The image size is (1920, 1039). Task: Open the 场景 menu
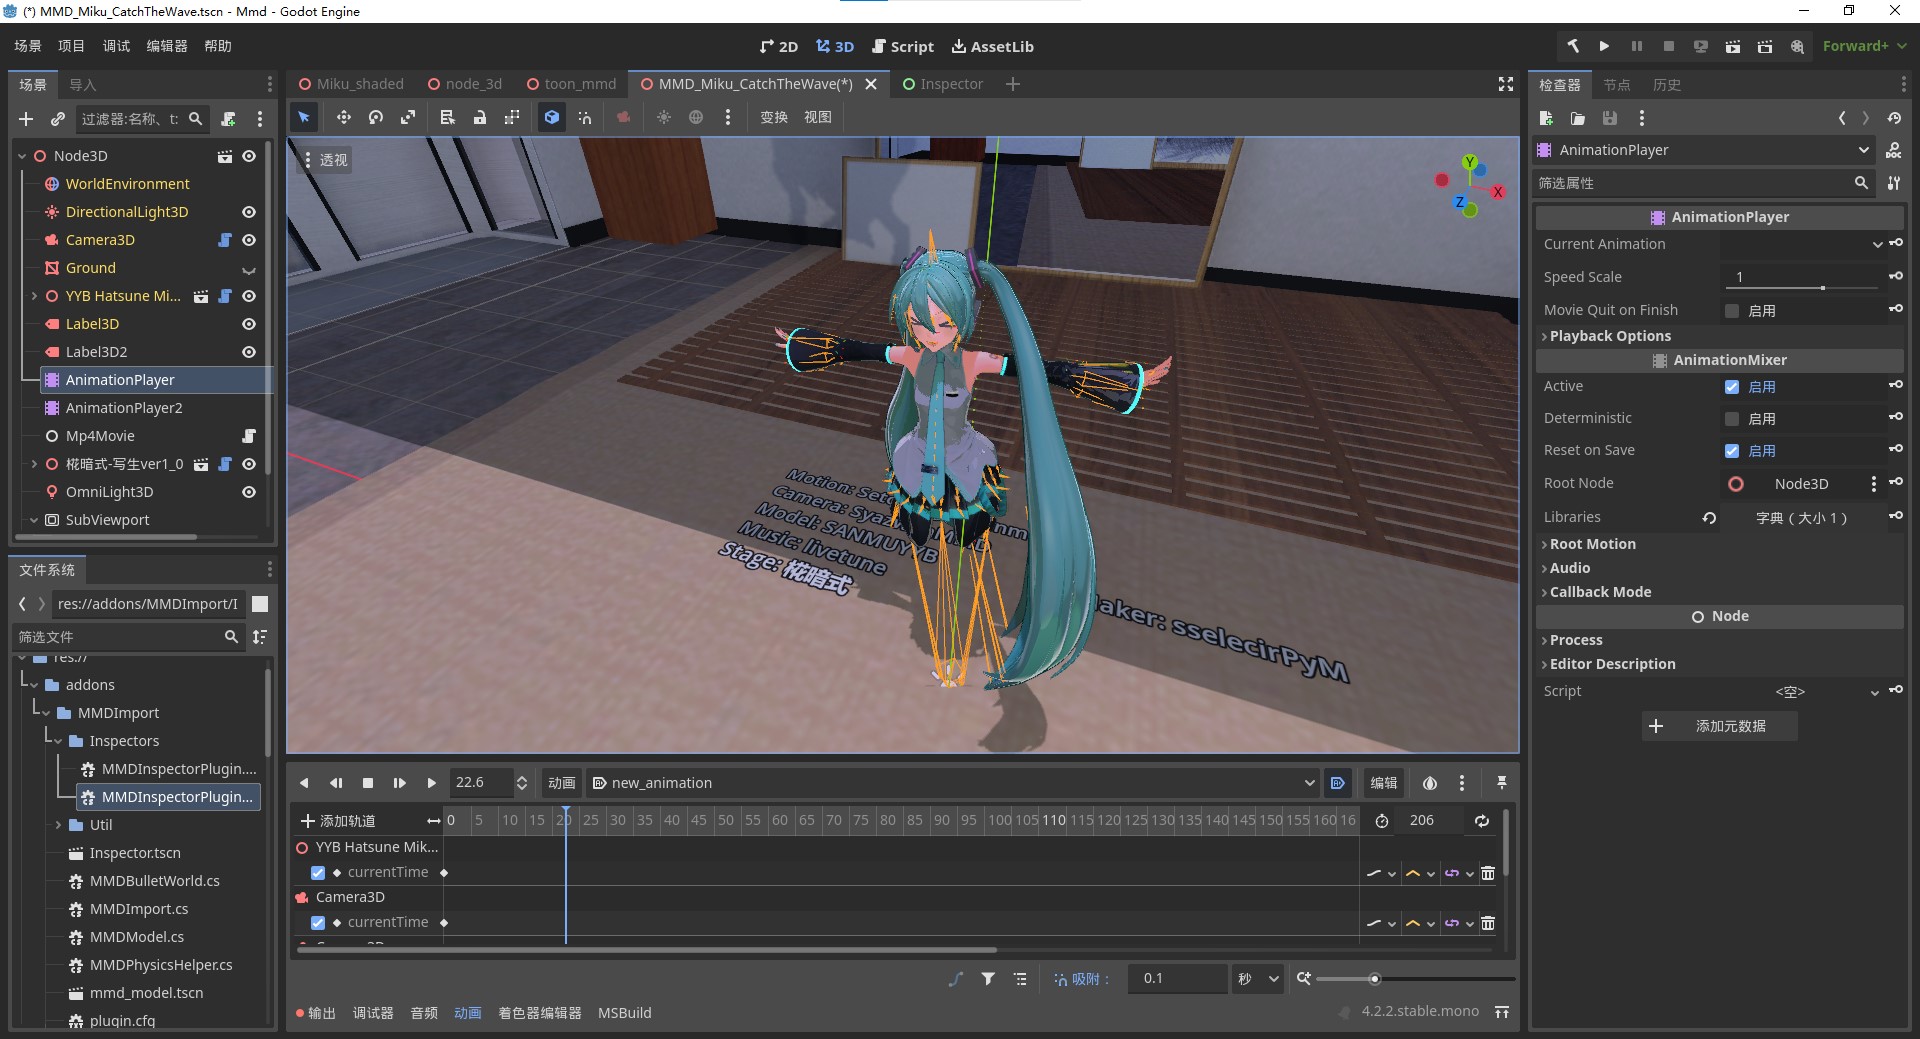[x=28, y=46]
